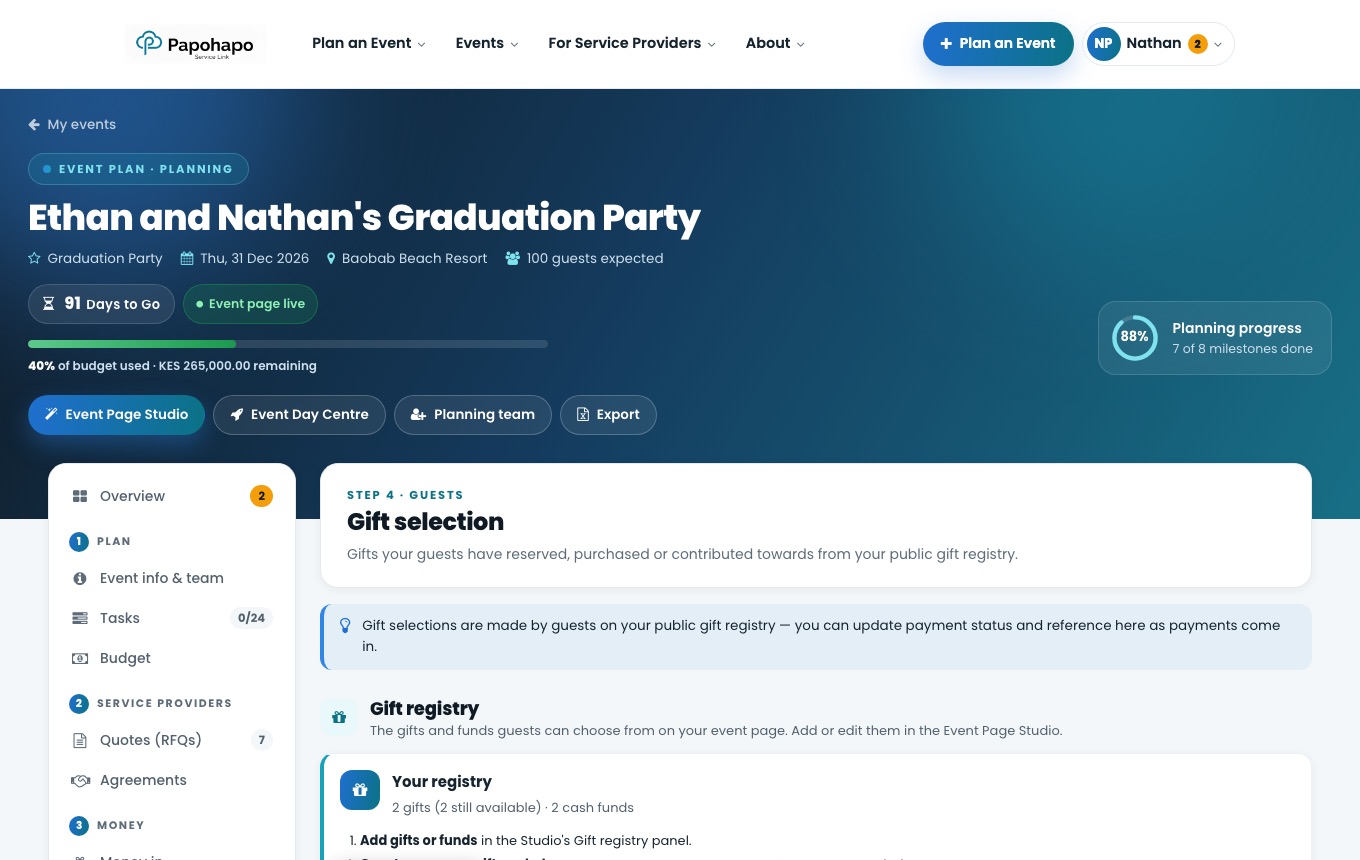This screenshot has height=860, width=1360.
Task: Click the star icon next to Graduation Party
Action: (35, 258)
